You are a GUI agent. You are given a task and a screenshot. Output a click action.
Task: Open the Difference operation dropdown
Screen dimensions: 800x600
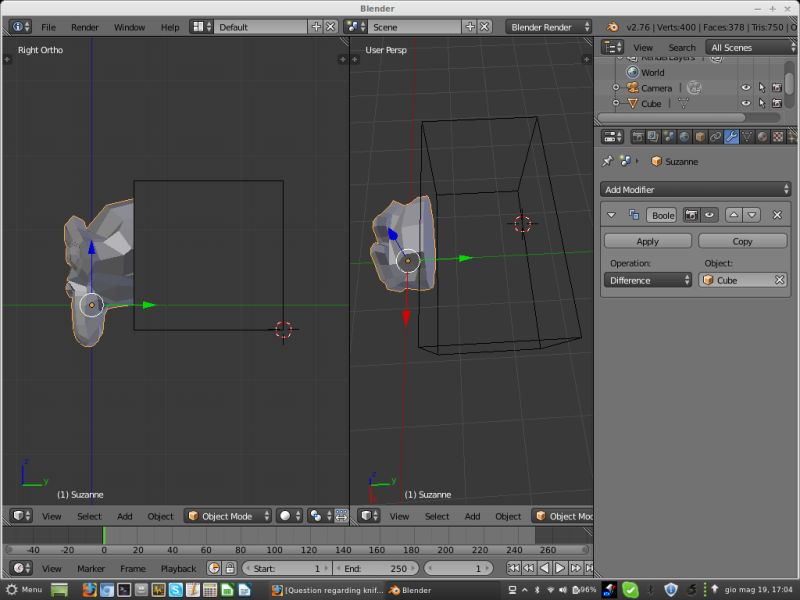pyautogui.click(x=647, y=280)
